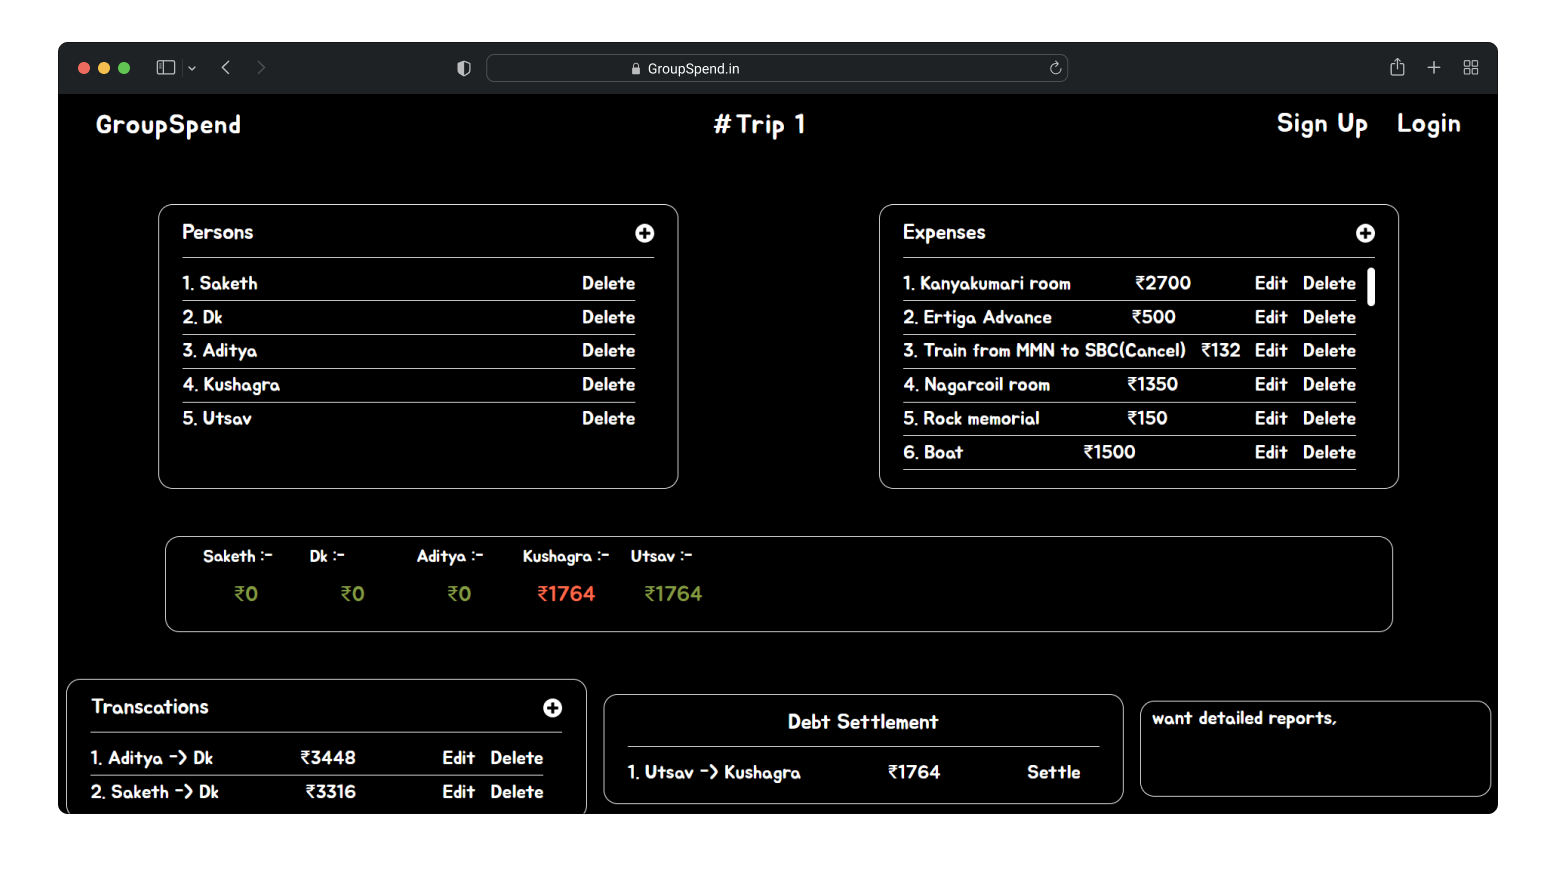Click the browser reload icon
1556x888 pixels.
pyautogui.click(x=1055, y=68)
